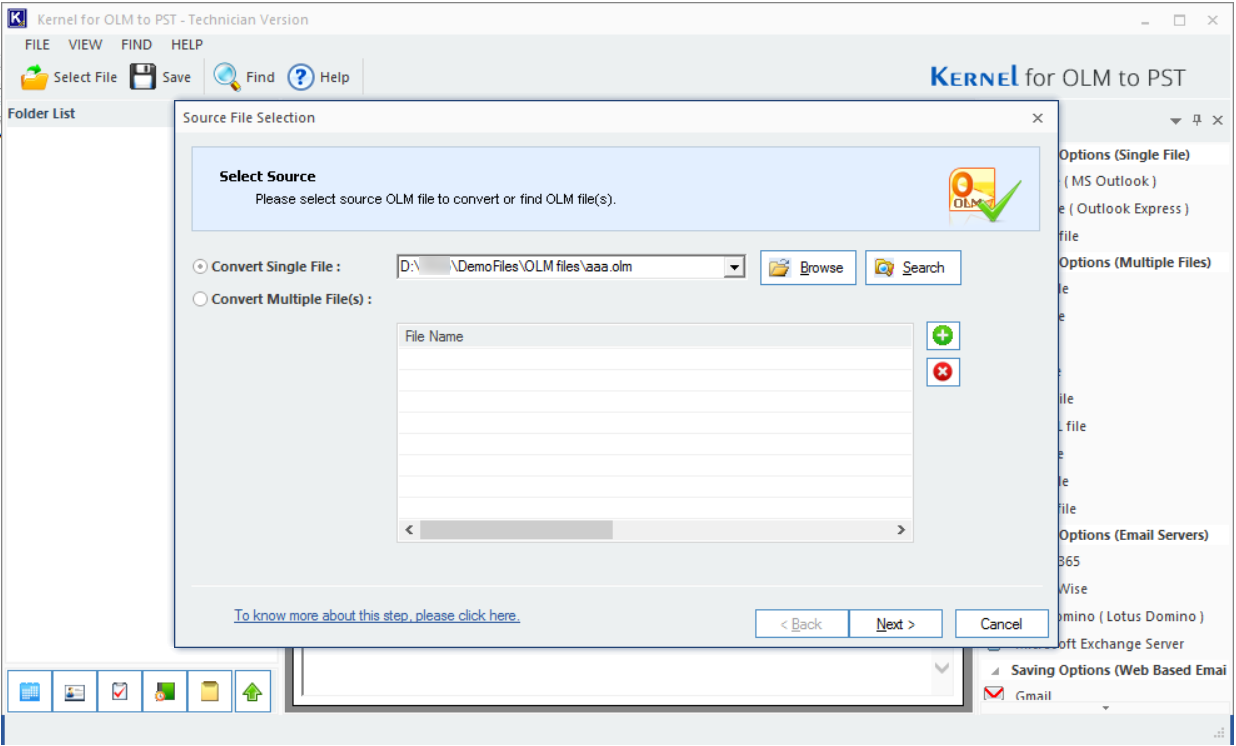Click the Gmail envelope icon
The width and height of the screenshot is (1236, 746).
994,694
